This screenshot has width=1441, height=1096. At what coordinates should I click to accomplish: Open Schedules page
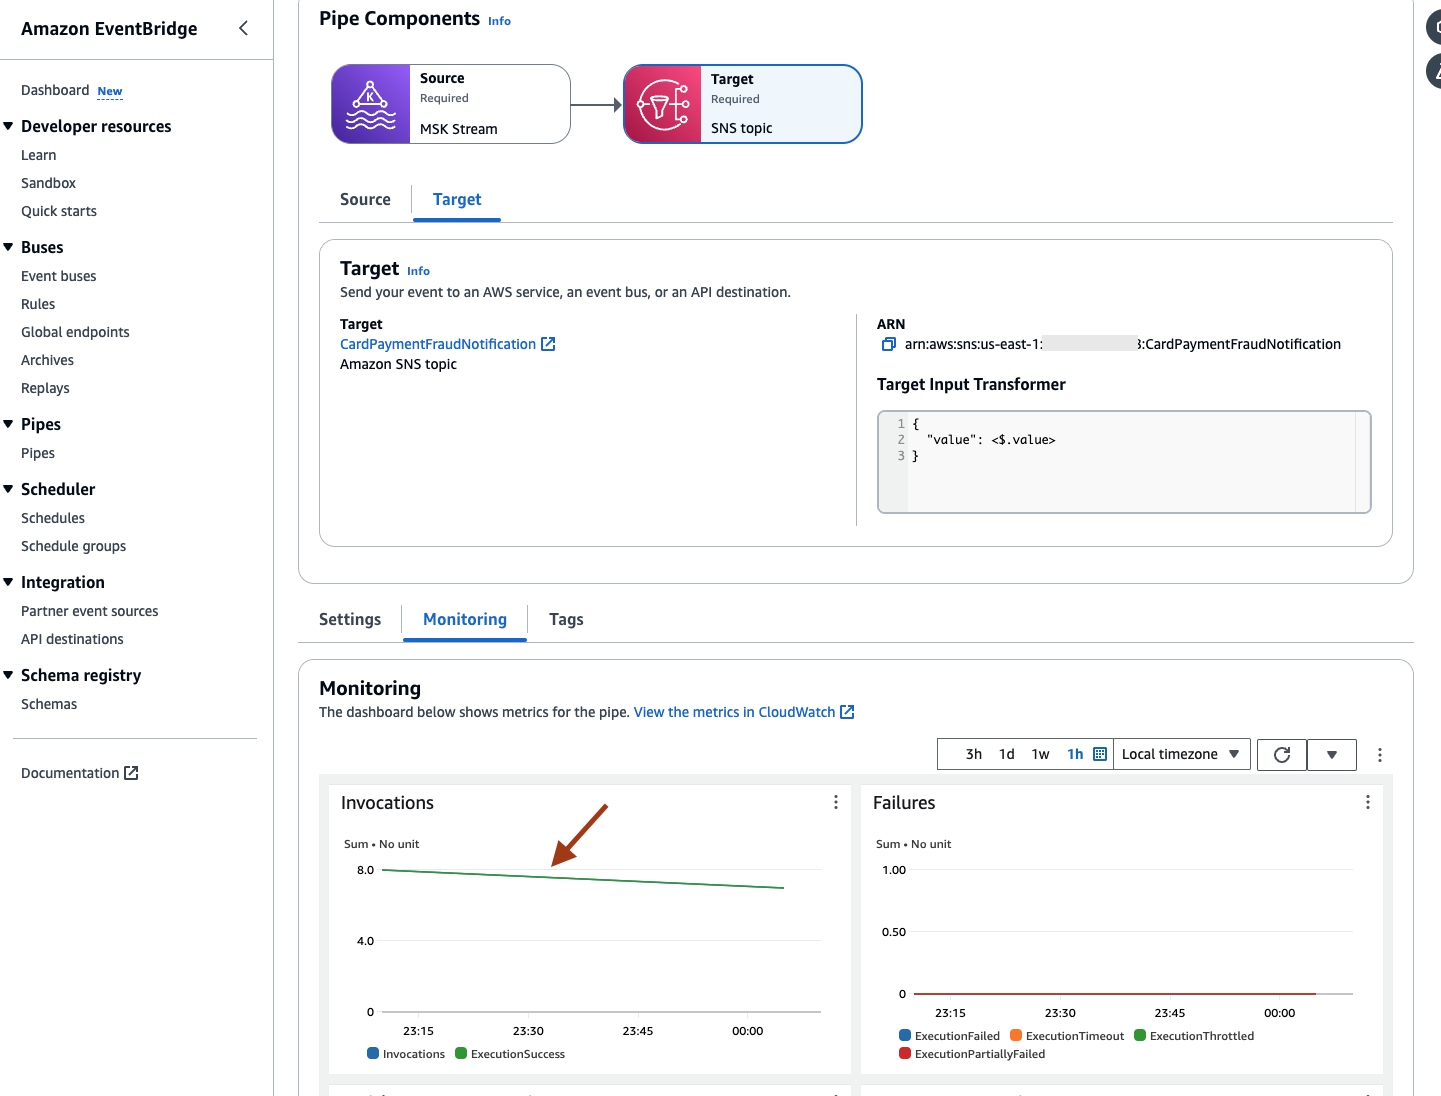pyautogui.click(x=53, y=518)
